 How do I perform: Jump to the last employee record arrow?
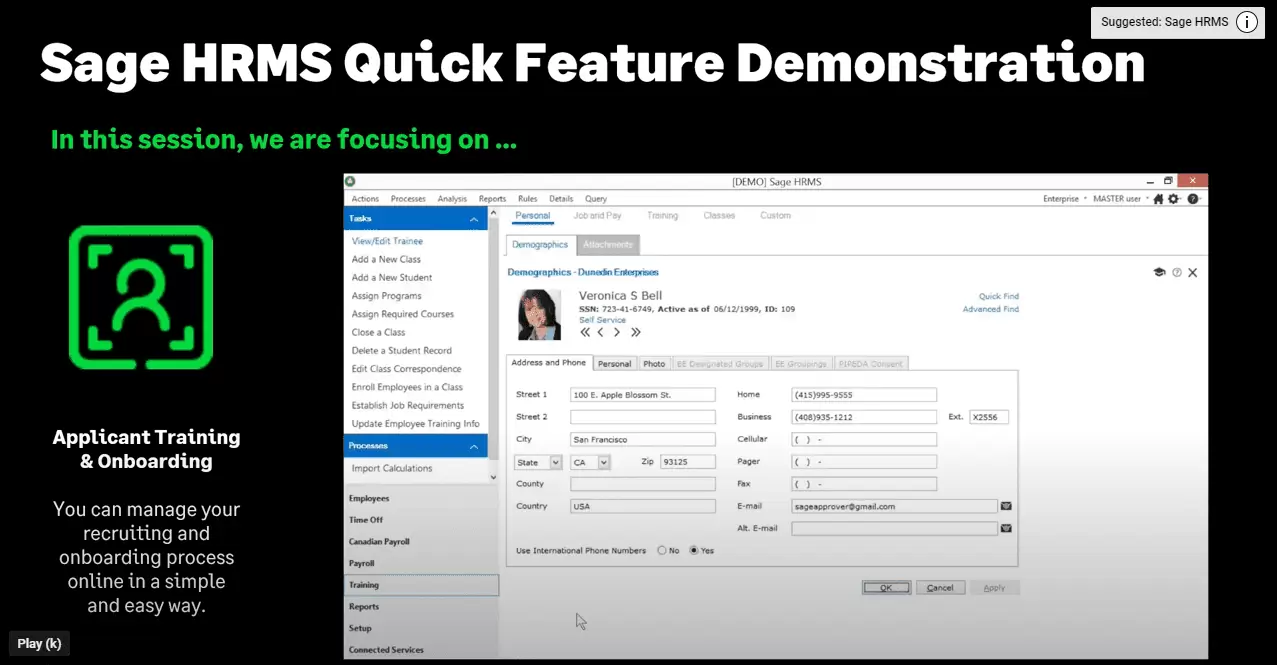point(635,333)
